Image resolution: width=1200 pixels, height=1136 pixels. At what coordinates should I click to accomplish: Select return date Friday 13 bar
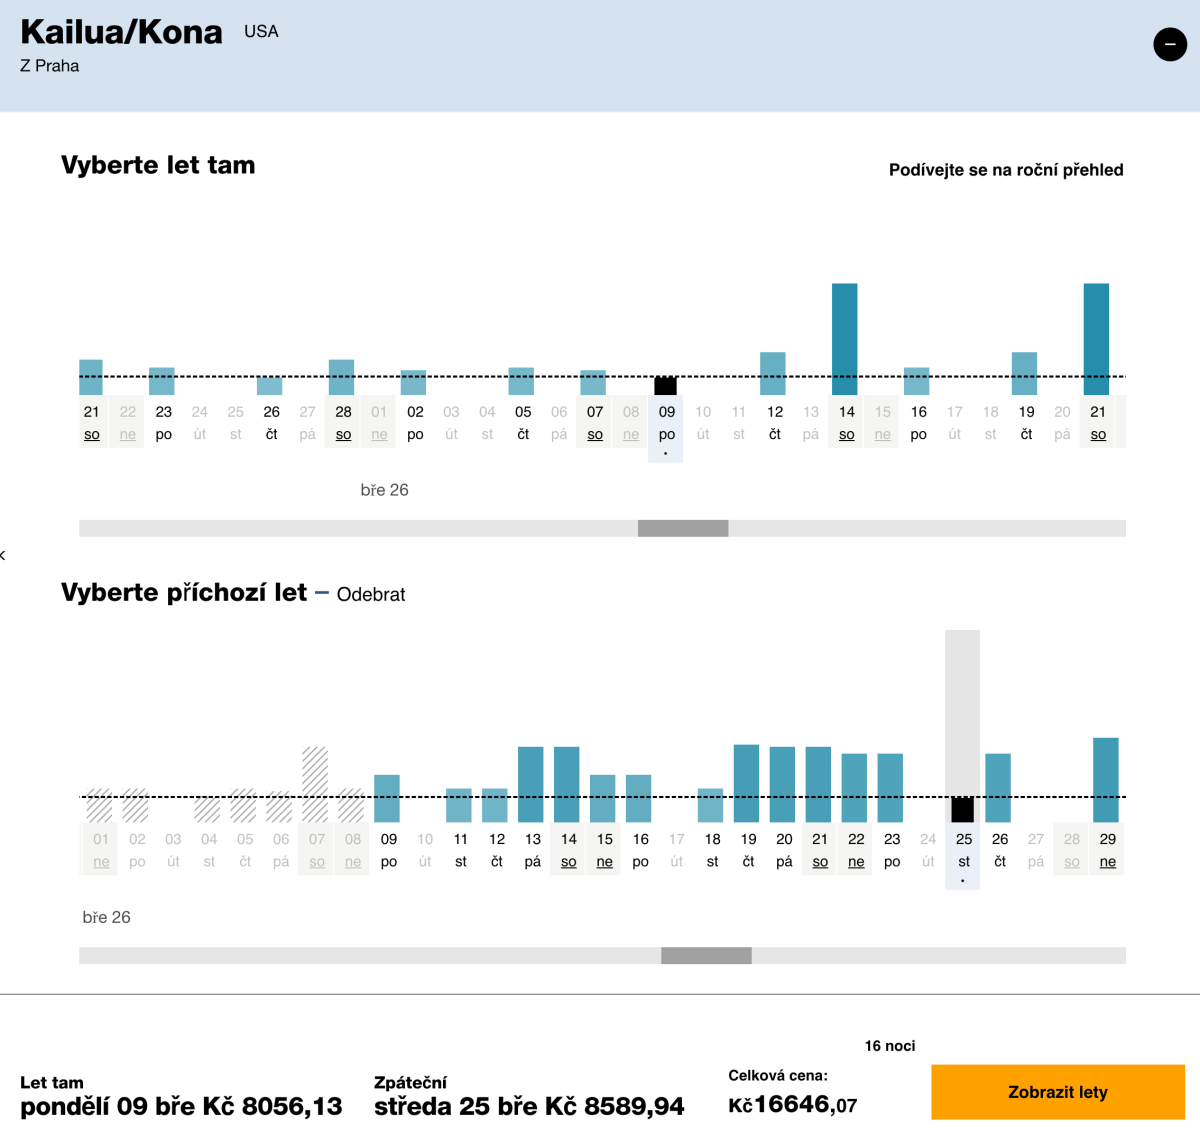point(531,784)
